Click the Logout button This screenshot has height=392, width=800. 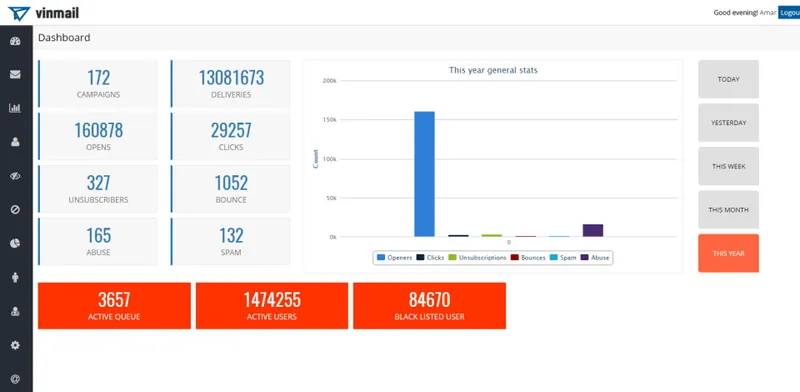[x=789, y=13]
